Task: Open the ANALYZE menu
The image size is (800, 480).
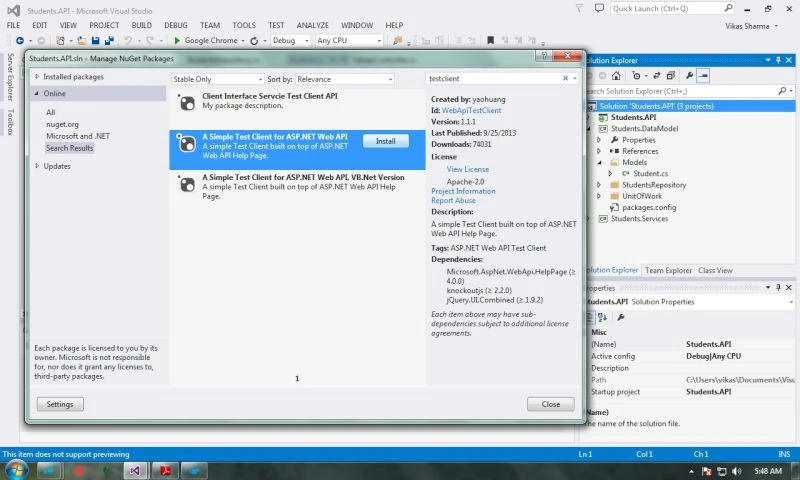Action: (312, 25)
